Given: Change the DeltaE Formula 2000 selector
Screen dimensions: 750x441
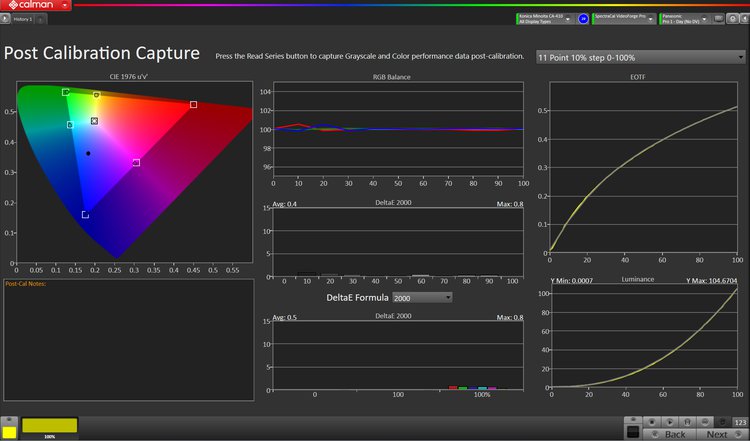Looking at the screenshot, I should click(x=421, y=297).
